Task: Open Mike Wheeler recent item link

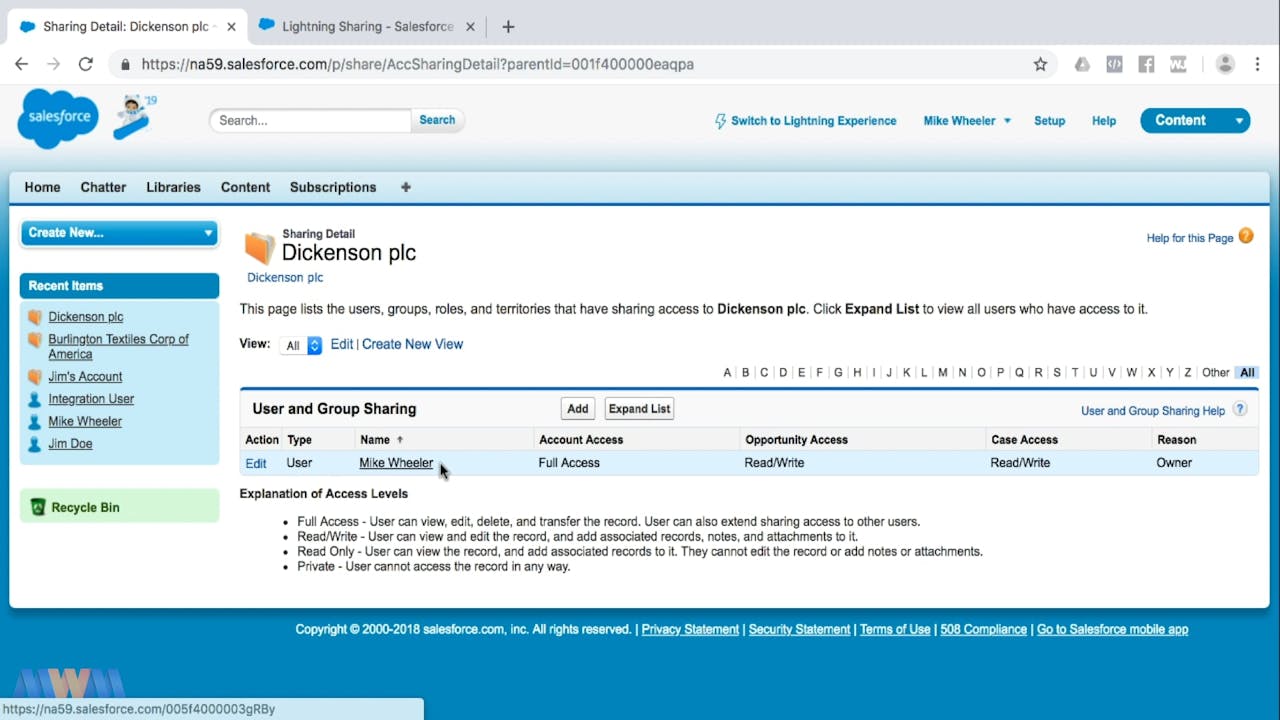Action: tap(85, 422)
